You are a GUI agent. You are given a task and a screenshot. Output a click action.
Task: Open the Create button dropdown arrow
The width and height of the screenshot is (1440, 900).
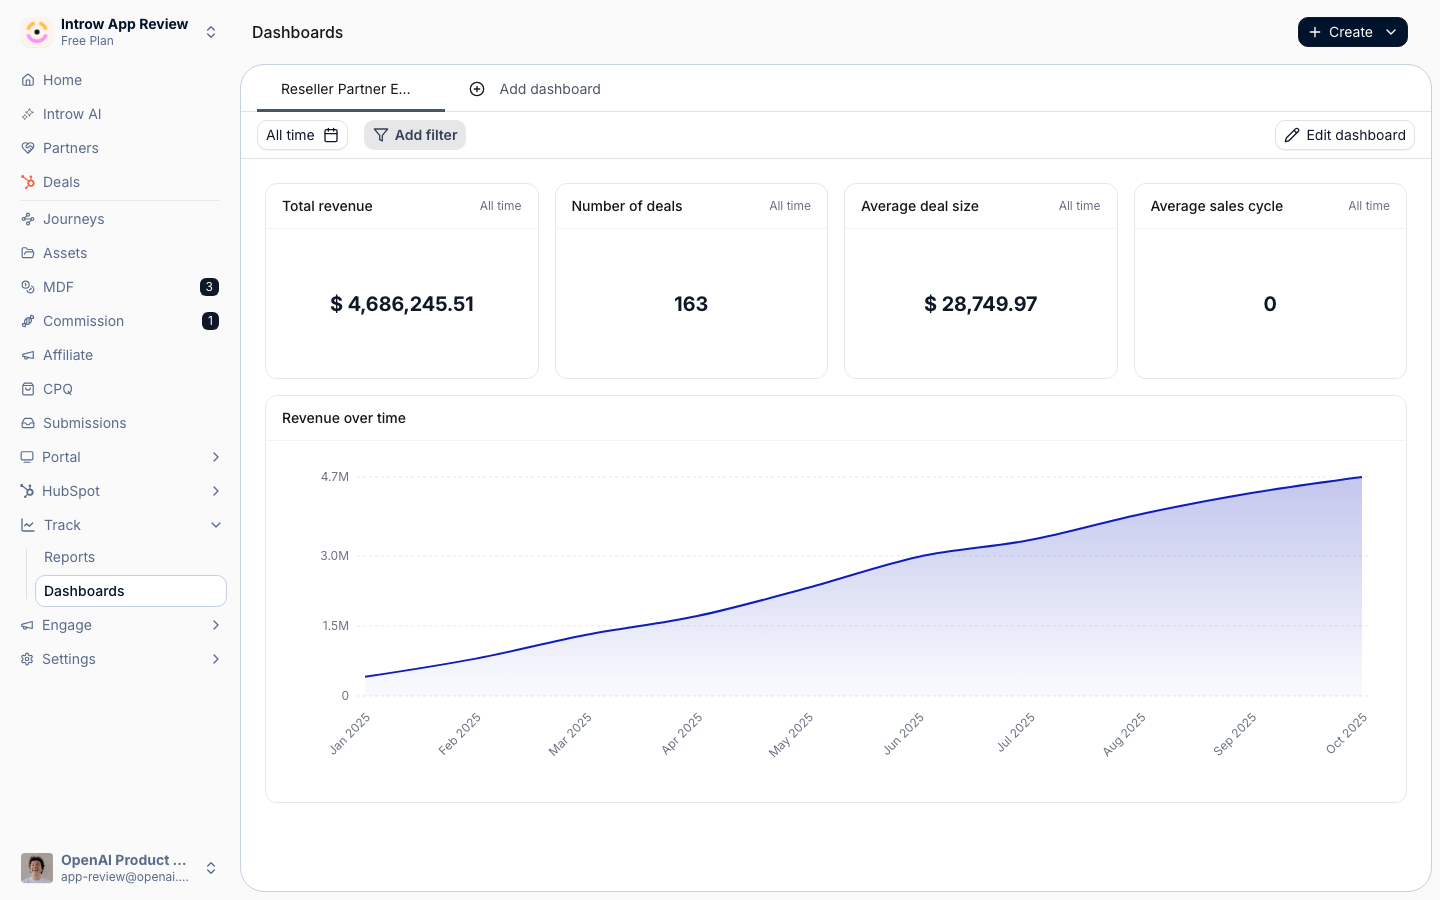tap(1391, 32)
